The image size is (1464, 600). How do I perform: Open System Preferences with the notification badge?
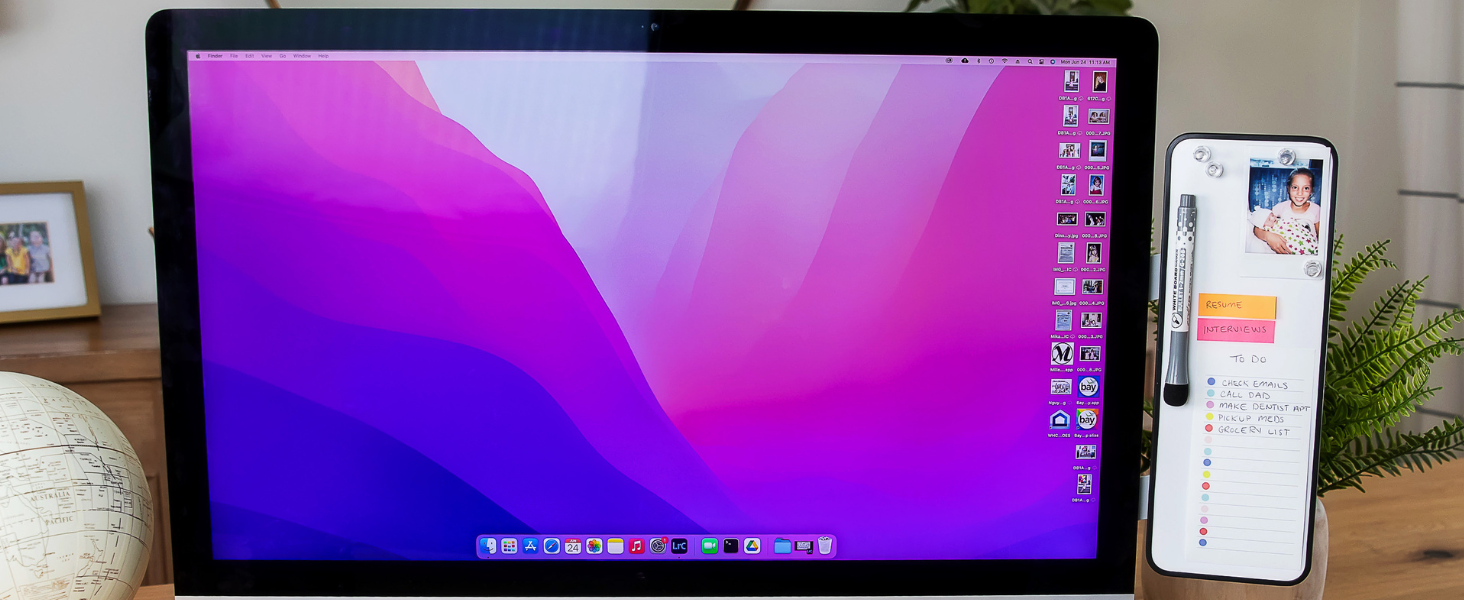point(658,546)
